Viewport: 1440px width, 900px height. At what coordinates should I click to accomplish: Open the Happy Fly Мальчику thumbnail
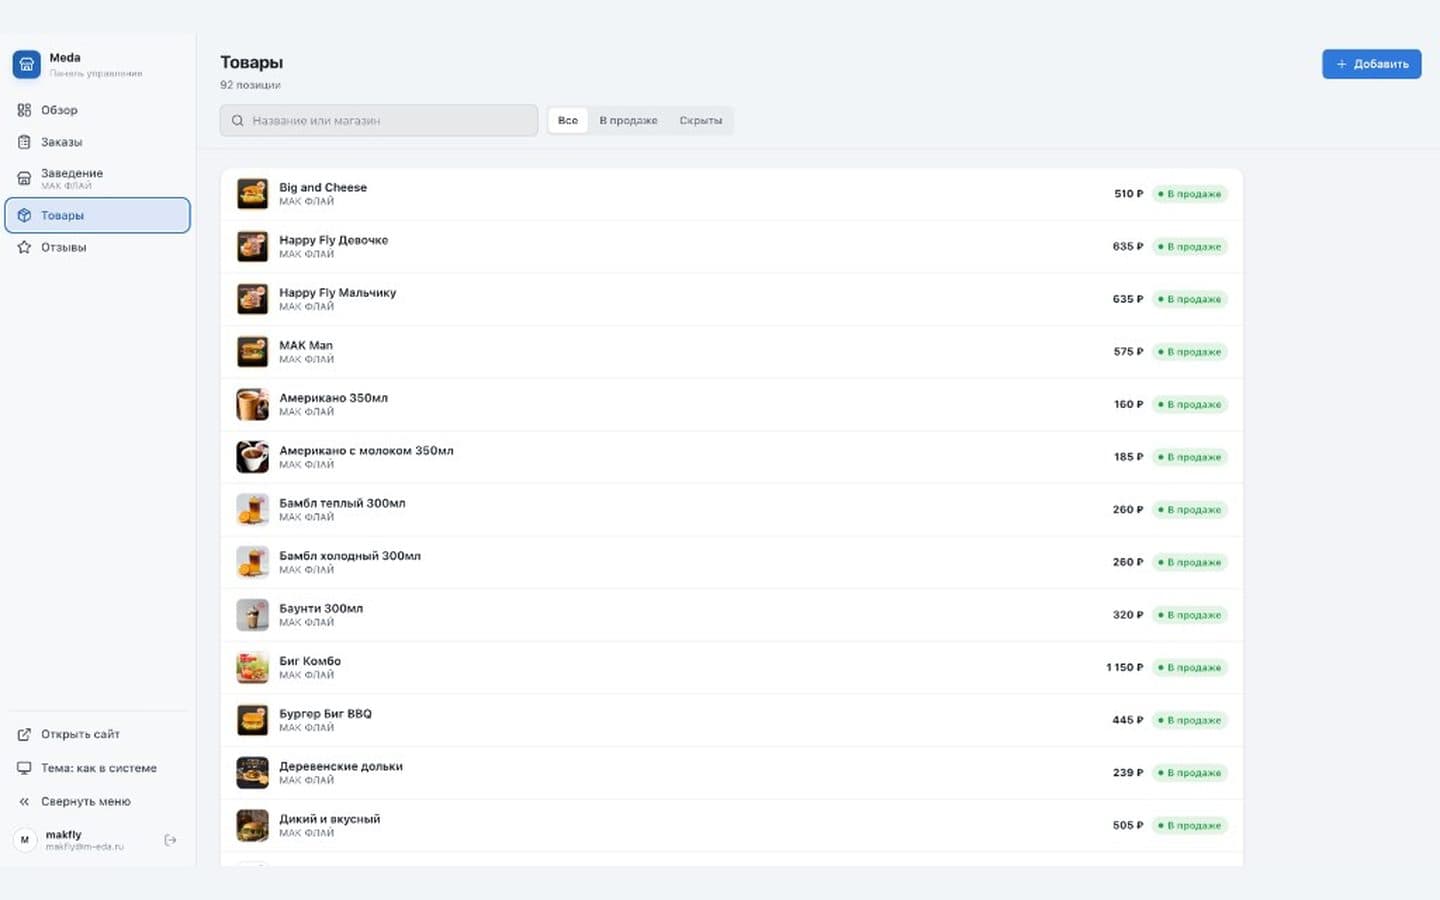point(252,299)
